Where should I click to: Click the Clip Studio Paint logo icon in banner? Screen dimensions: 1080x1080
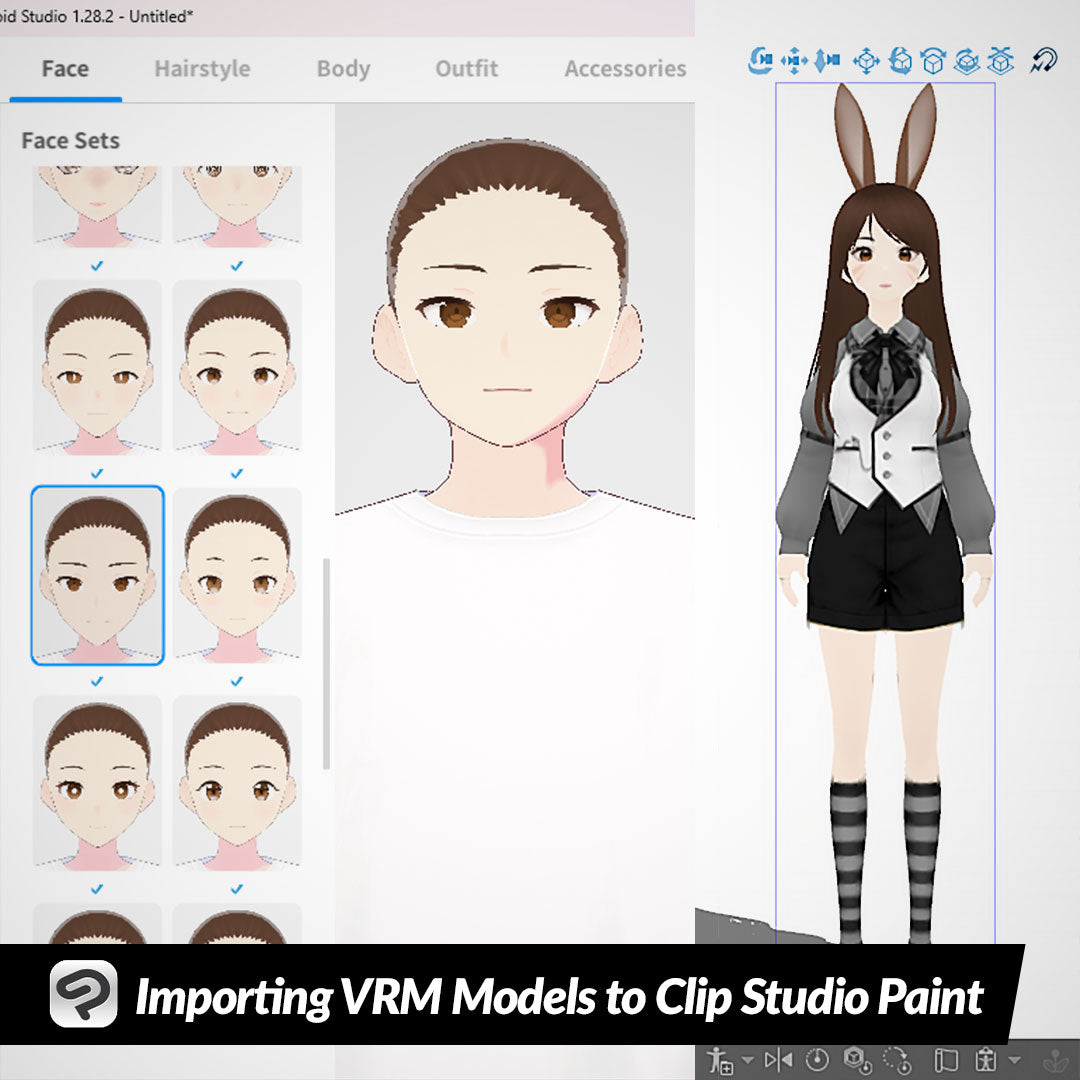pyautogui.click(x=84, y=994)
